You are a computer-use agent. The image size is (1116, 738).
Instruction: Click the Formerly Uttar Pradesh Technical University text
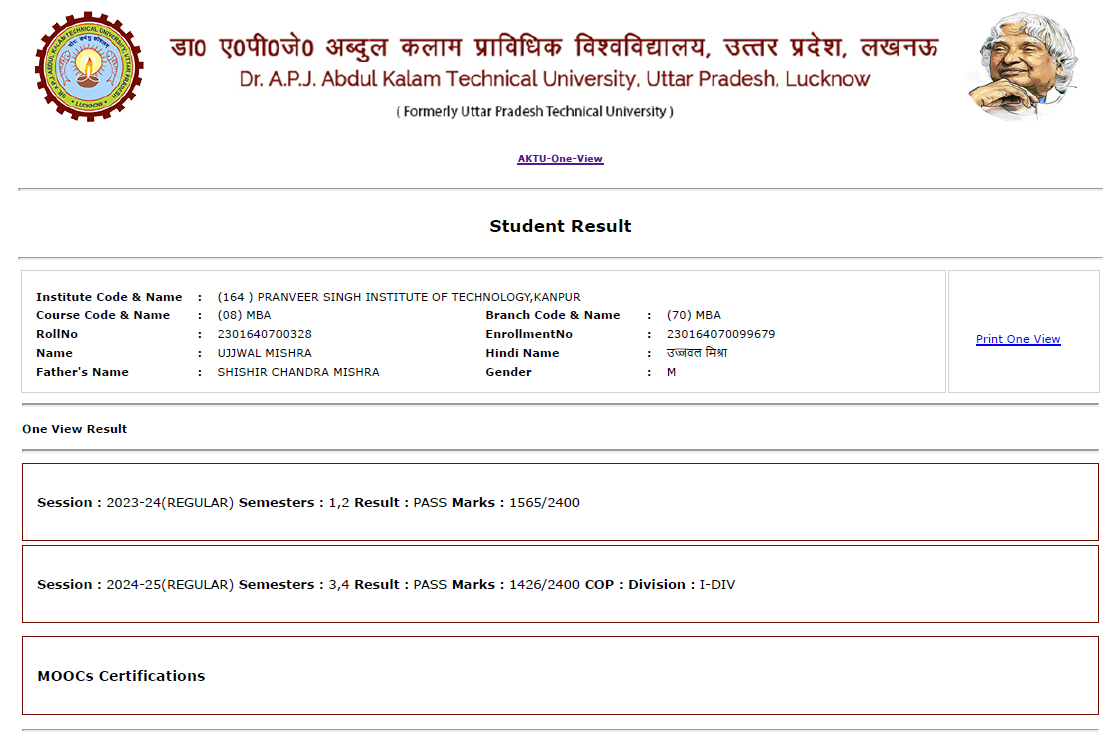pos(535,112)
